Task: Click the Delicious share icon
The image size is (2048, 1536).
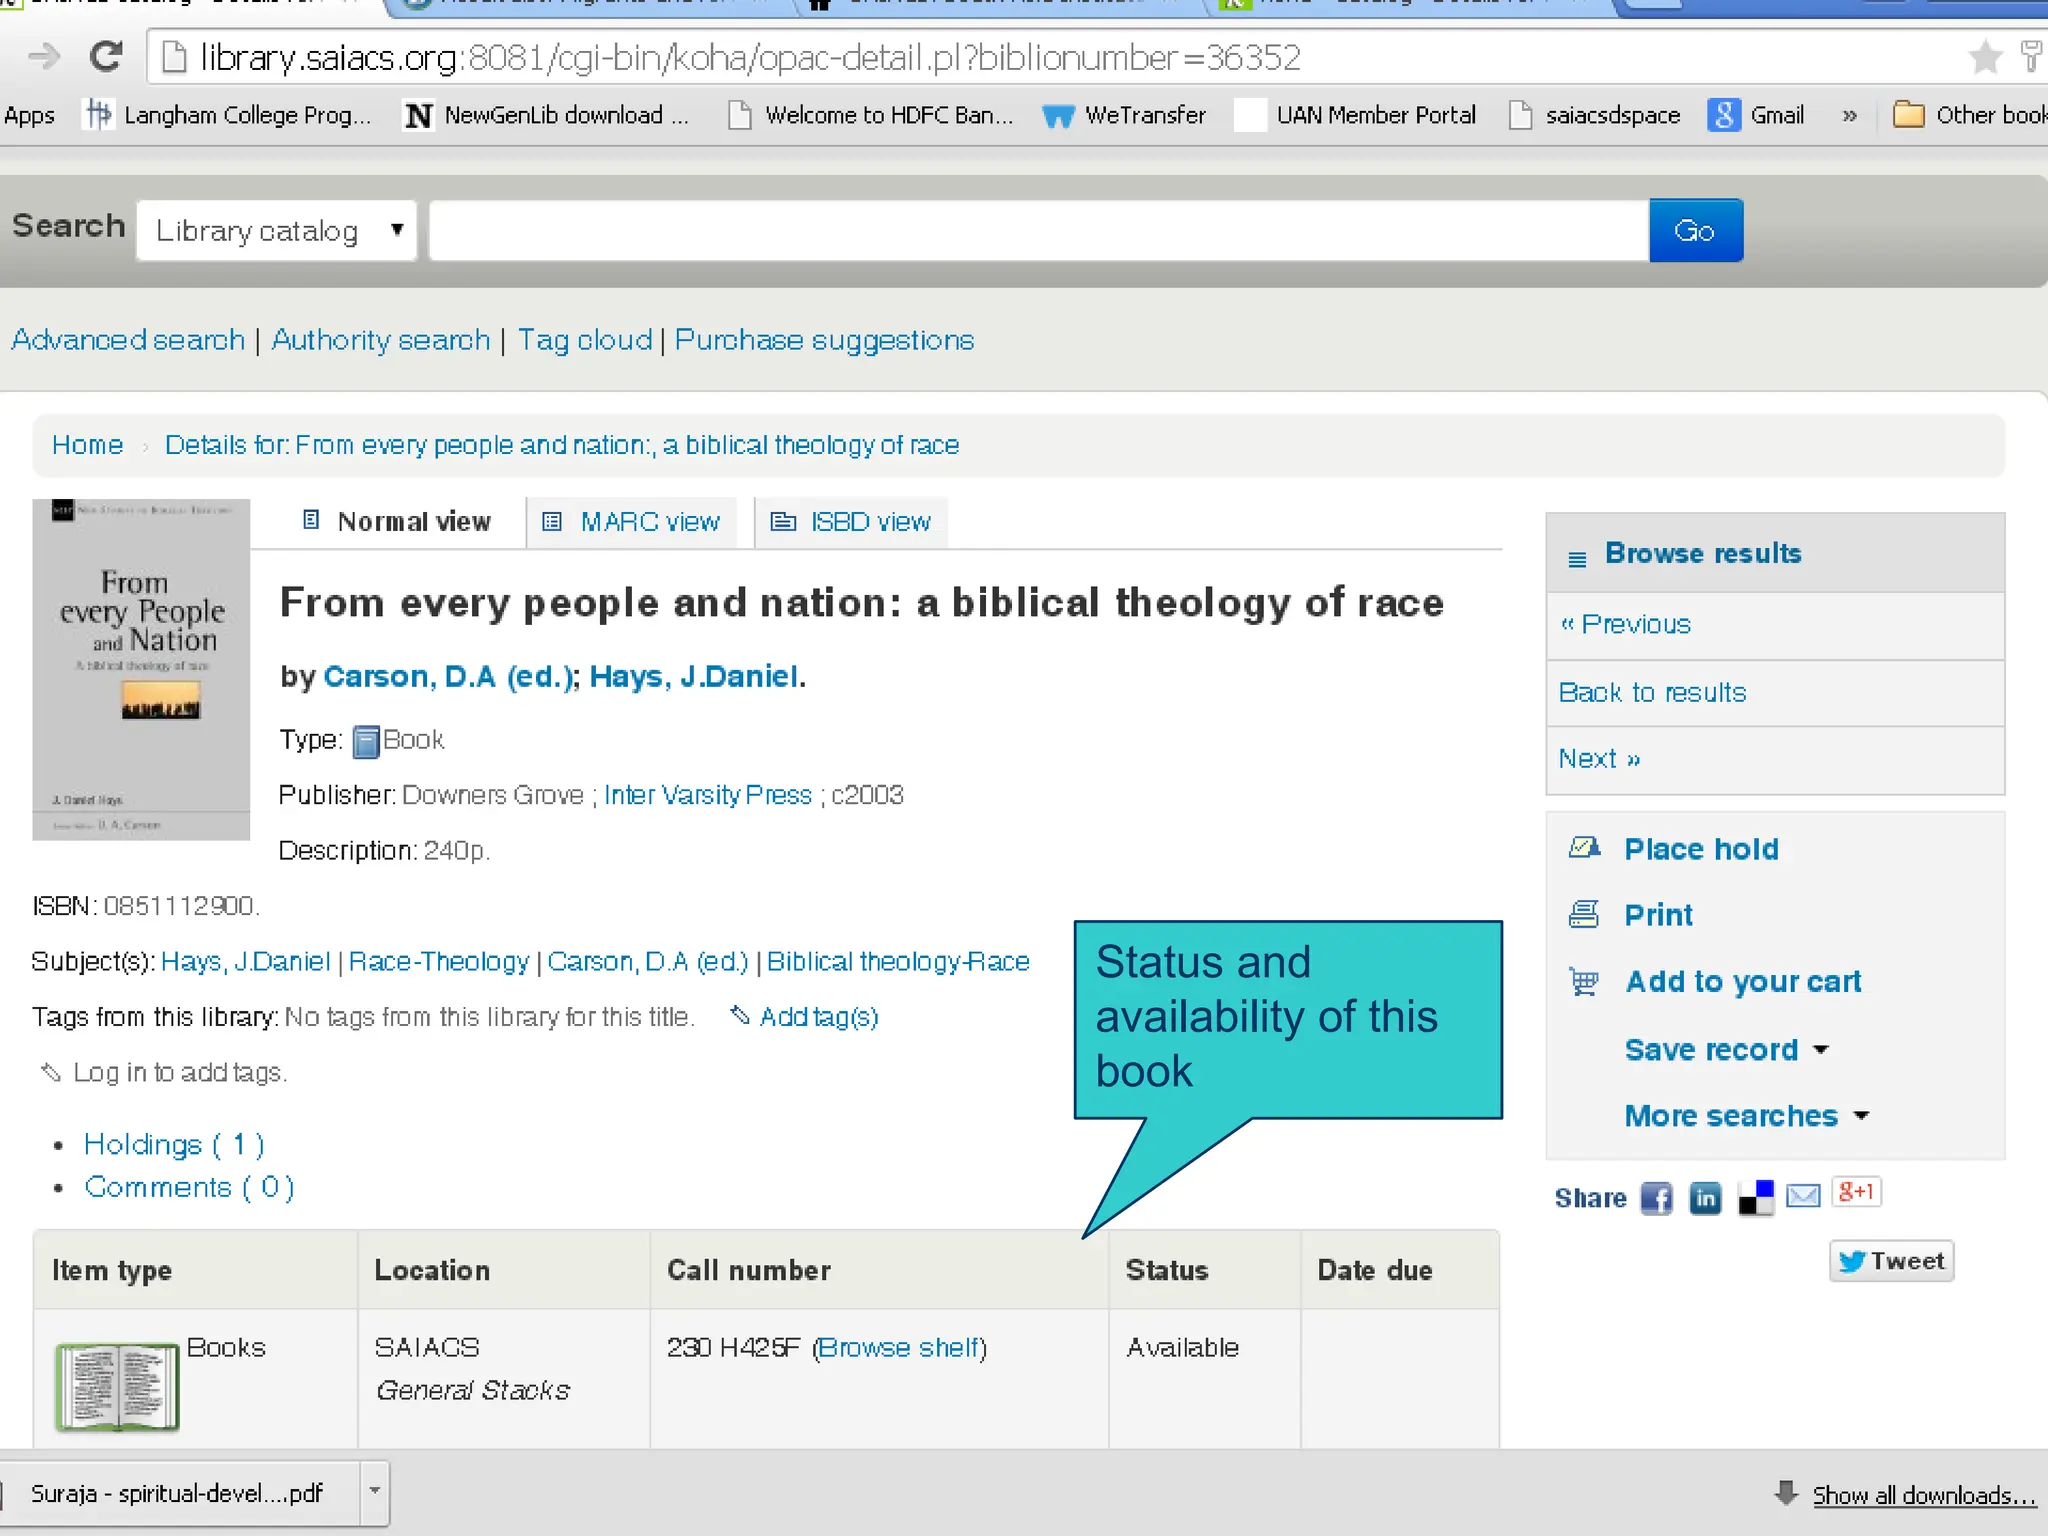Action: pyautogui.click(x=1755, y=1197)
